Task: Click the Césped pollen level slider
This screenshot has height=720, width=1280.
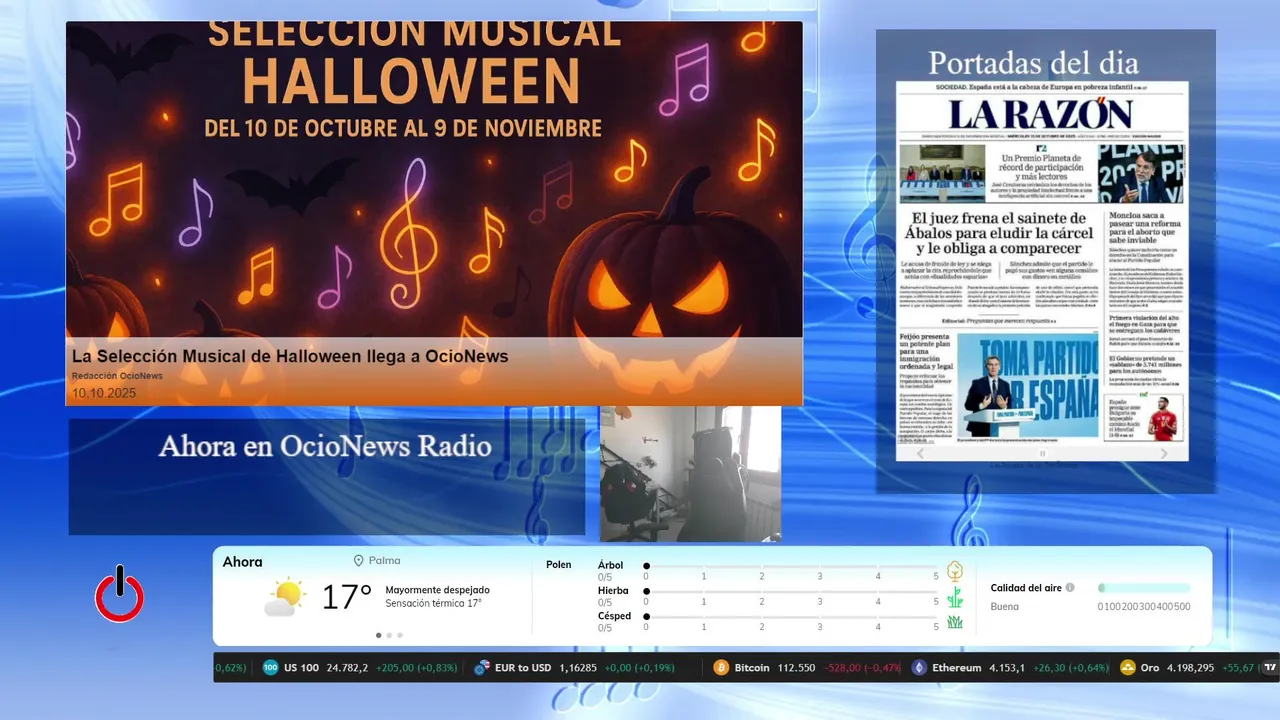Action: pyautogui.click(x=792, y=617)
